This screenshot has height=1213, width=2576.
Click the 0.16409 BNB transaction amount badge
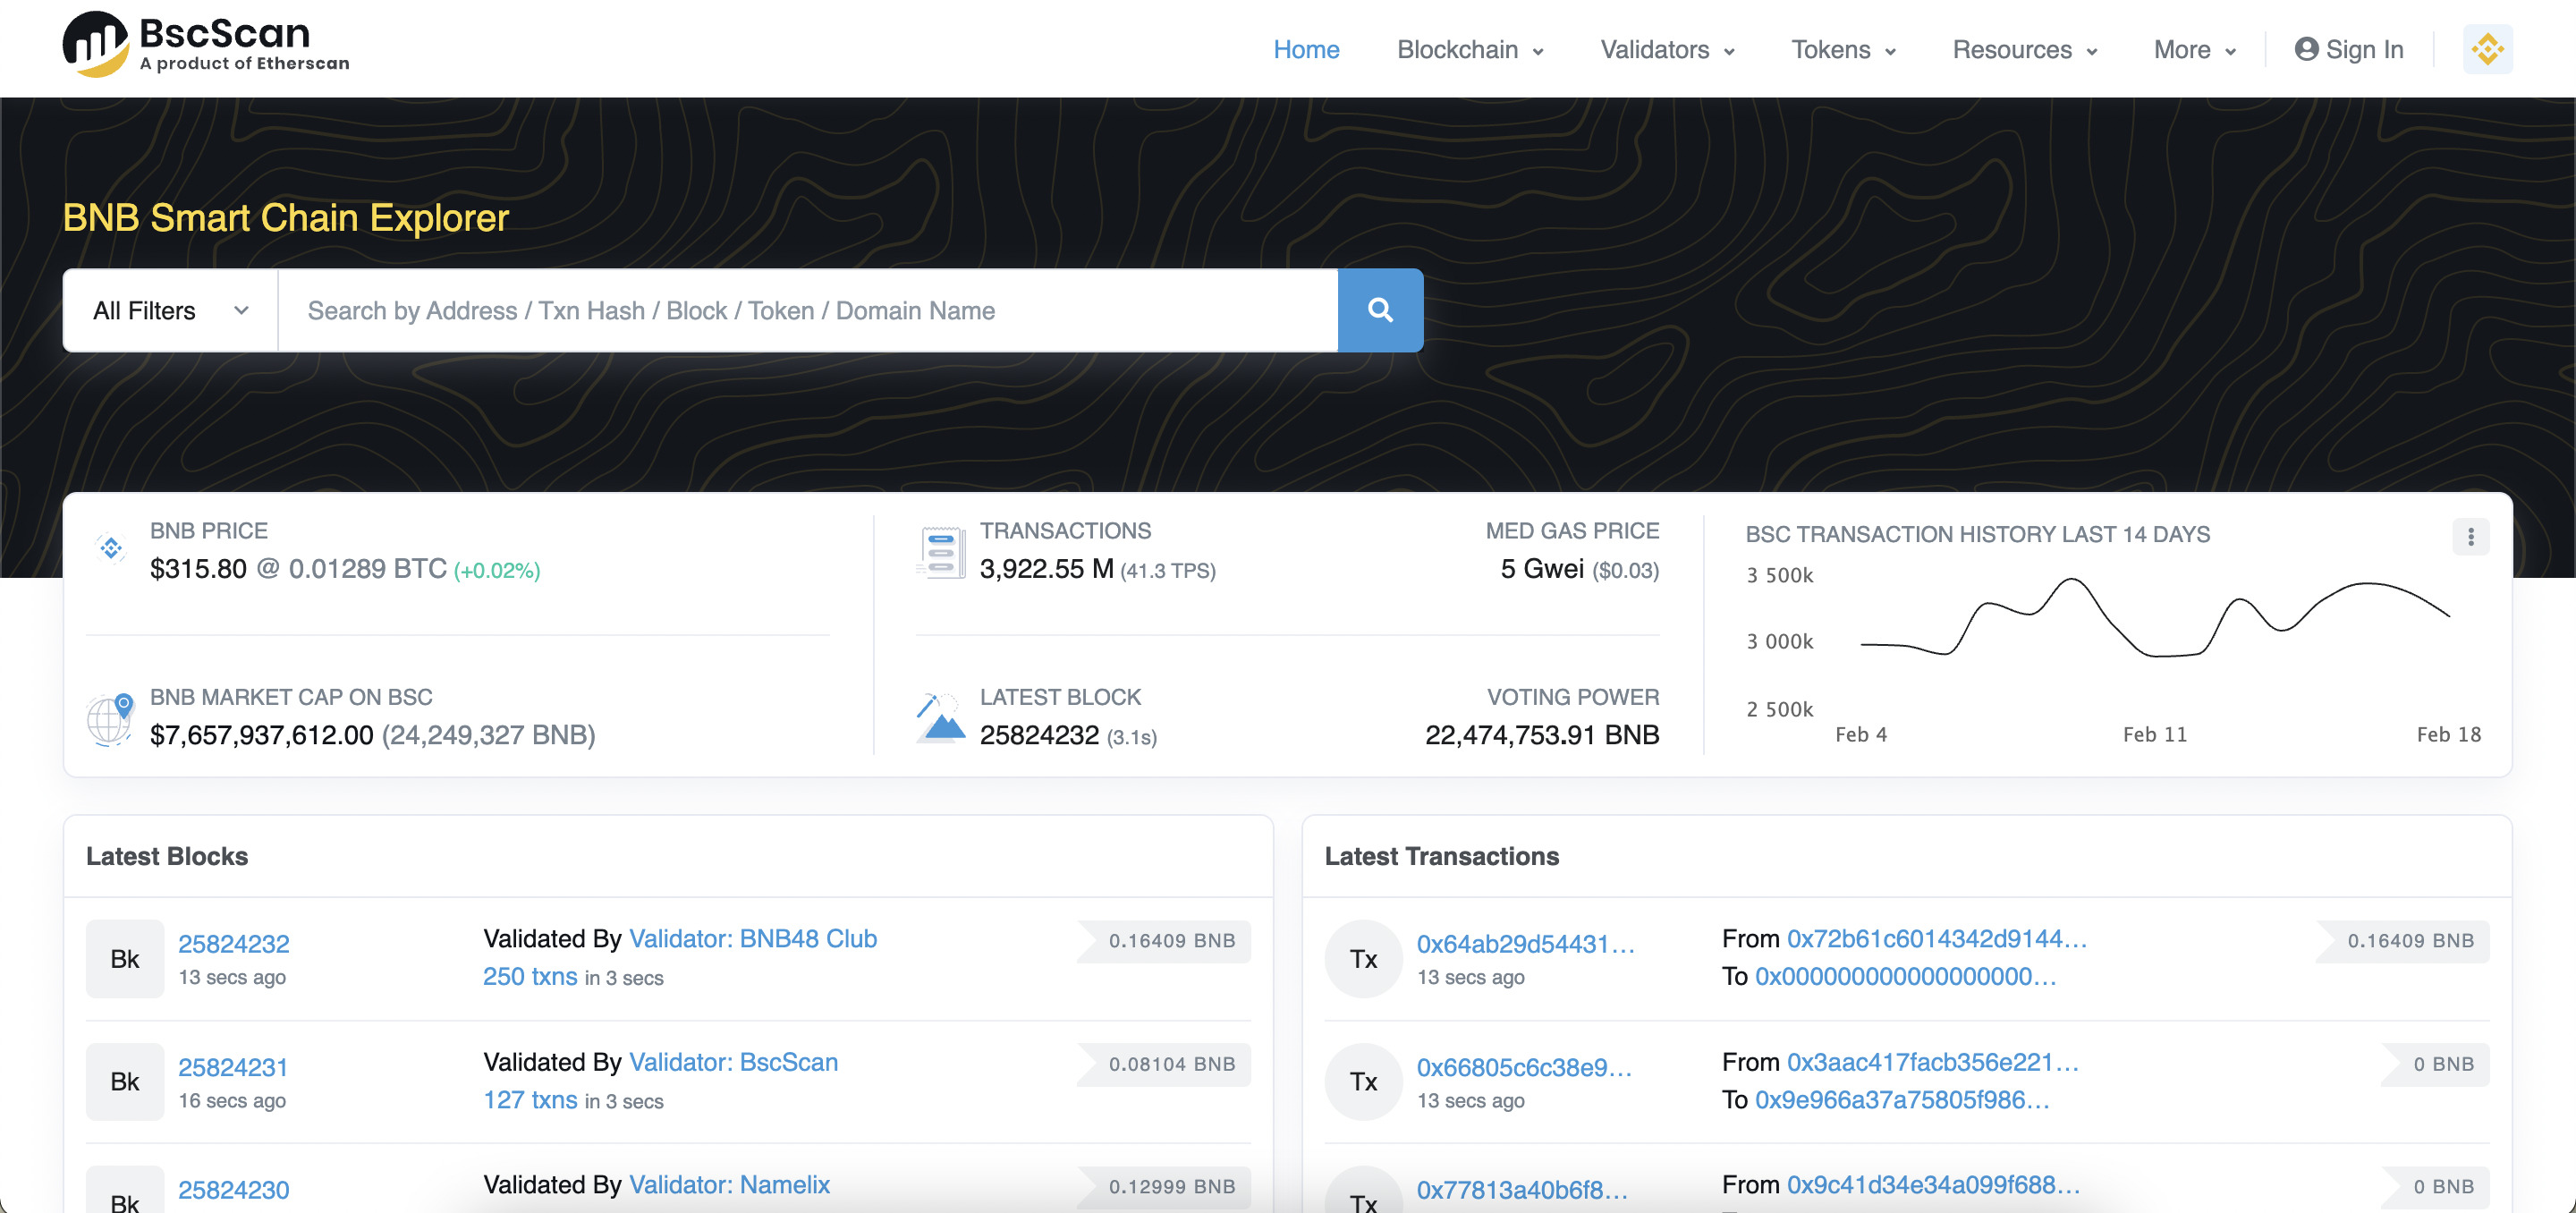point(2404,941)
